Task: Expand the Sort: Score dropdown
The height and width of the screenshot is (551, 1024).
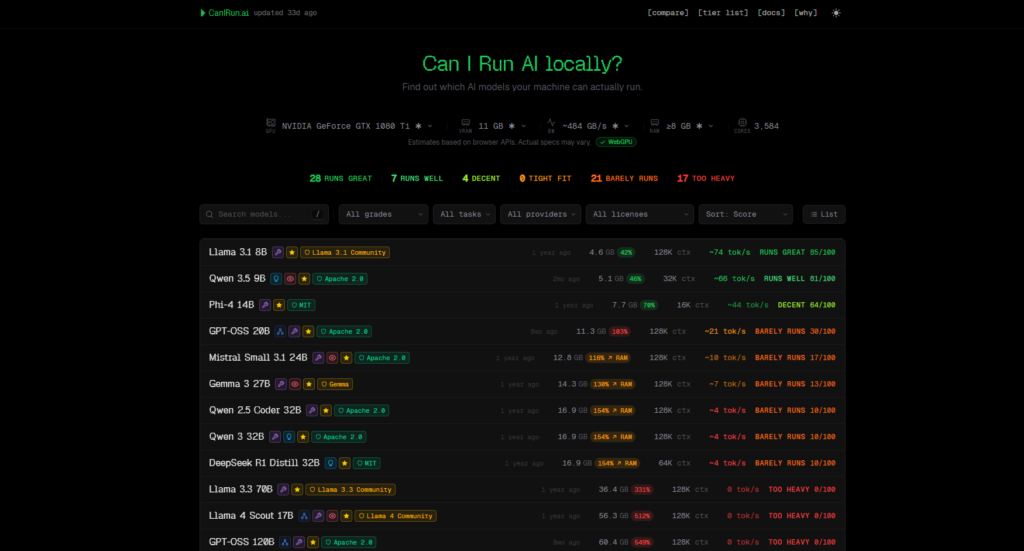Action: coord(746,214)
